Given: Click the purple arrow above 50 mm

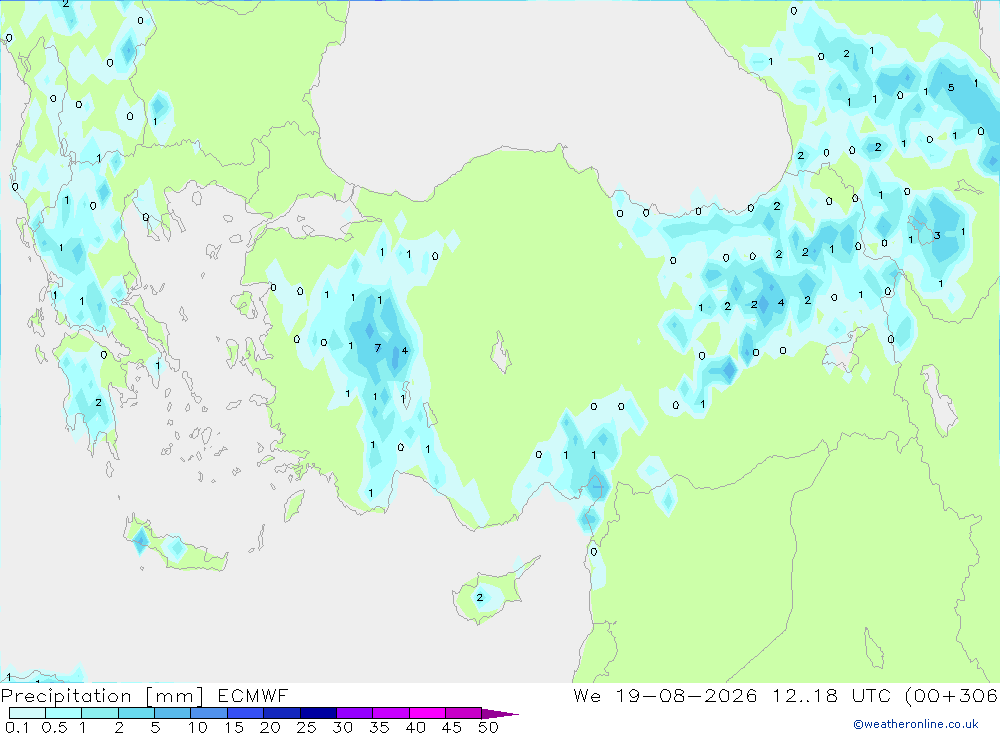Looking at the screenshot, I should [499, 714].
